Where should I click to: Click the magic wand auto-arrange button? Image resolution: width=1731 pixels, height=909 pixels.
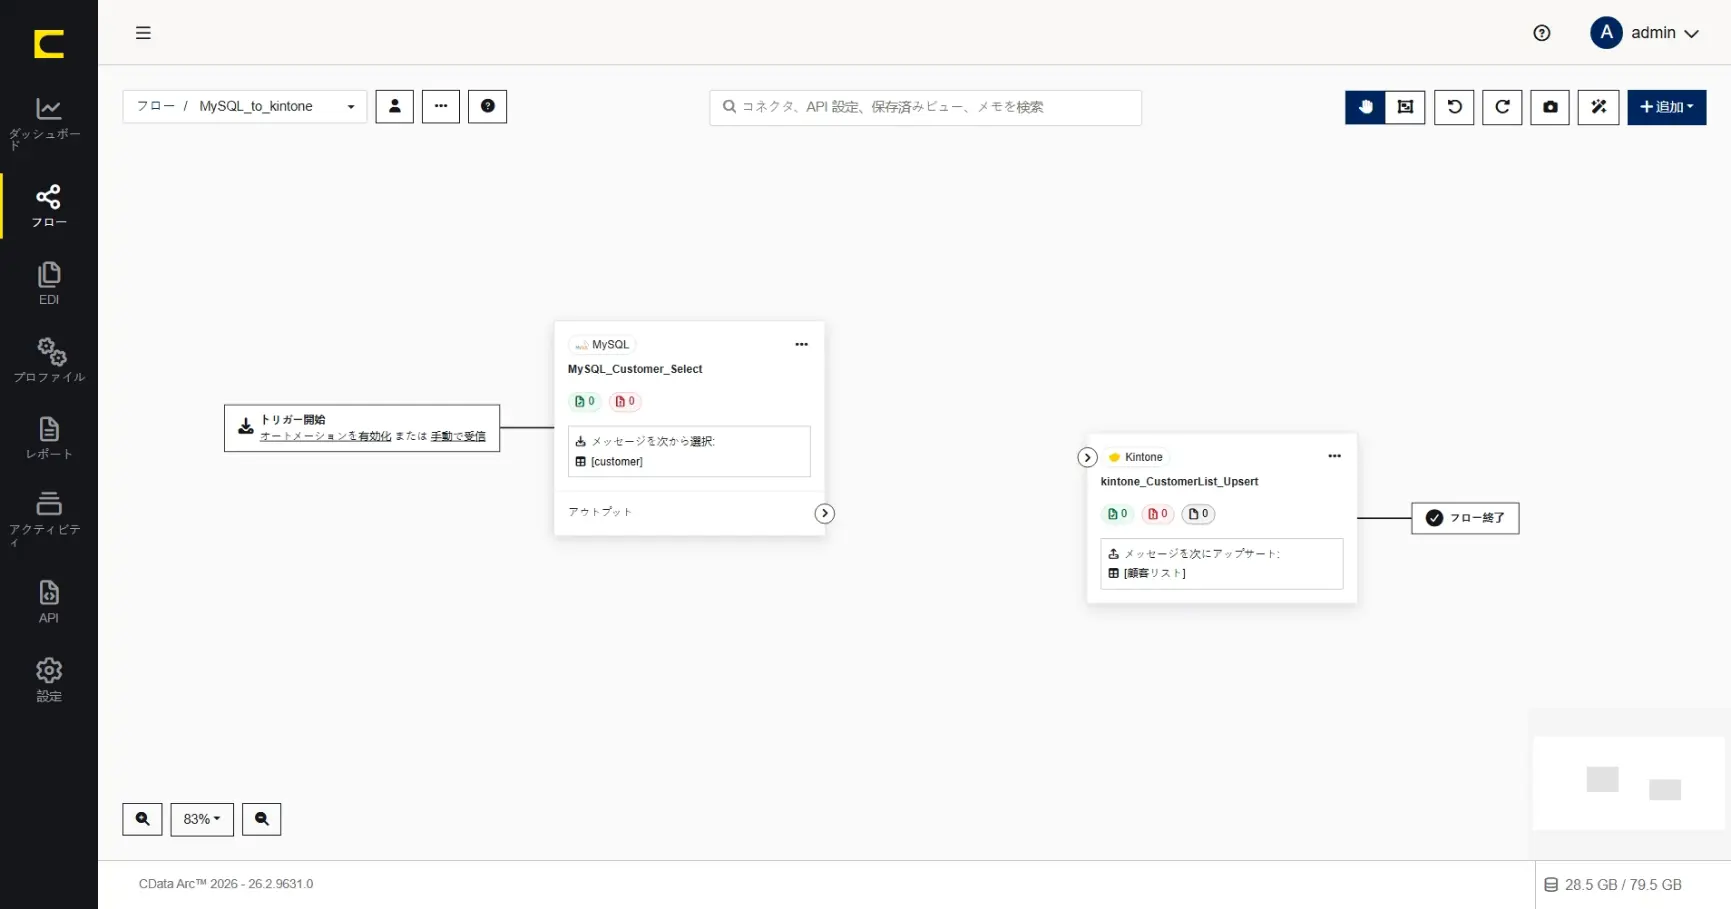pyautogui.click(x=1598, y=107)
